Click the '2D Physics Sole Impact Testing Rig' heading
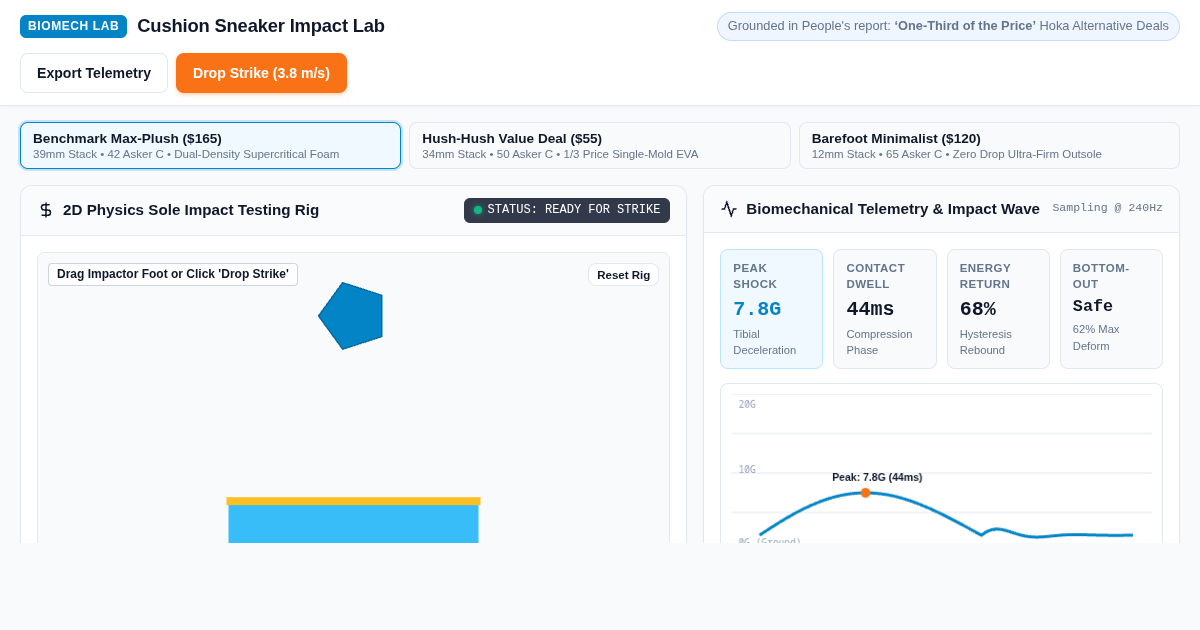1200x630 pixels. [x=191, y=210]
